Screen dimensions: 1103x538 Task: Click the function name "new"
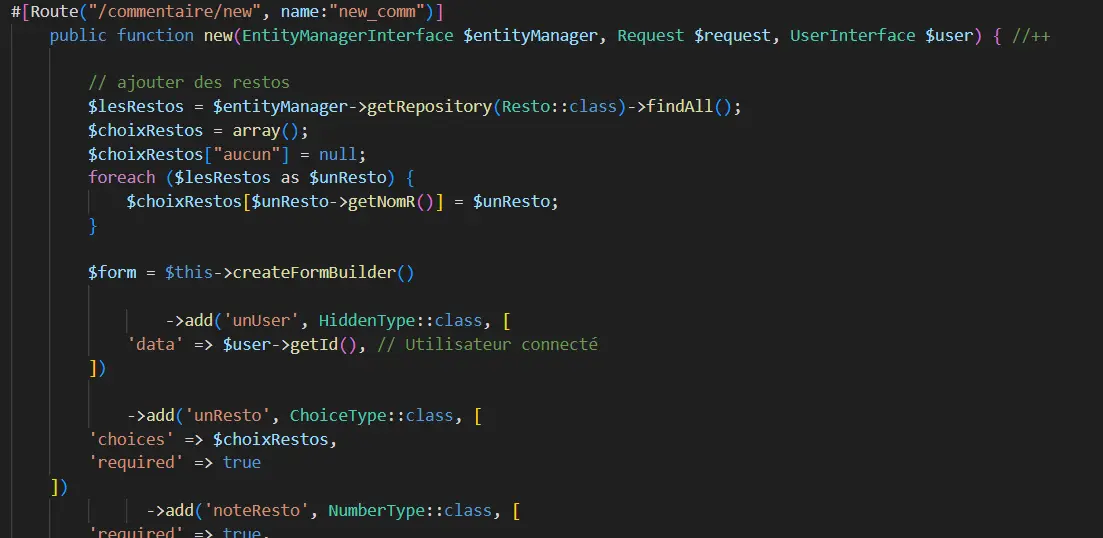[218, 36]
